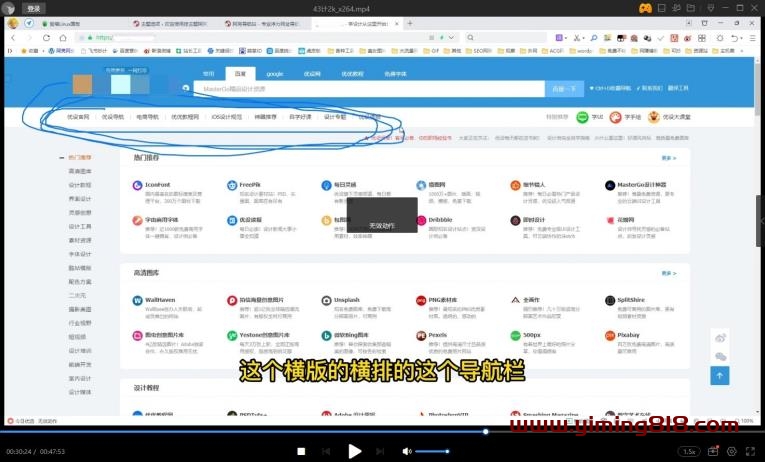Play the video with the play button
The height and width of the screenshot is (462, 765).
pyautogui.click(x=355, y=451)
